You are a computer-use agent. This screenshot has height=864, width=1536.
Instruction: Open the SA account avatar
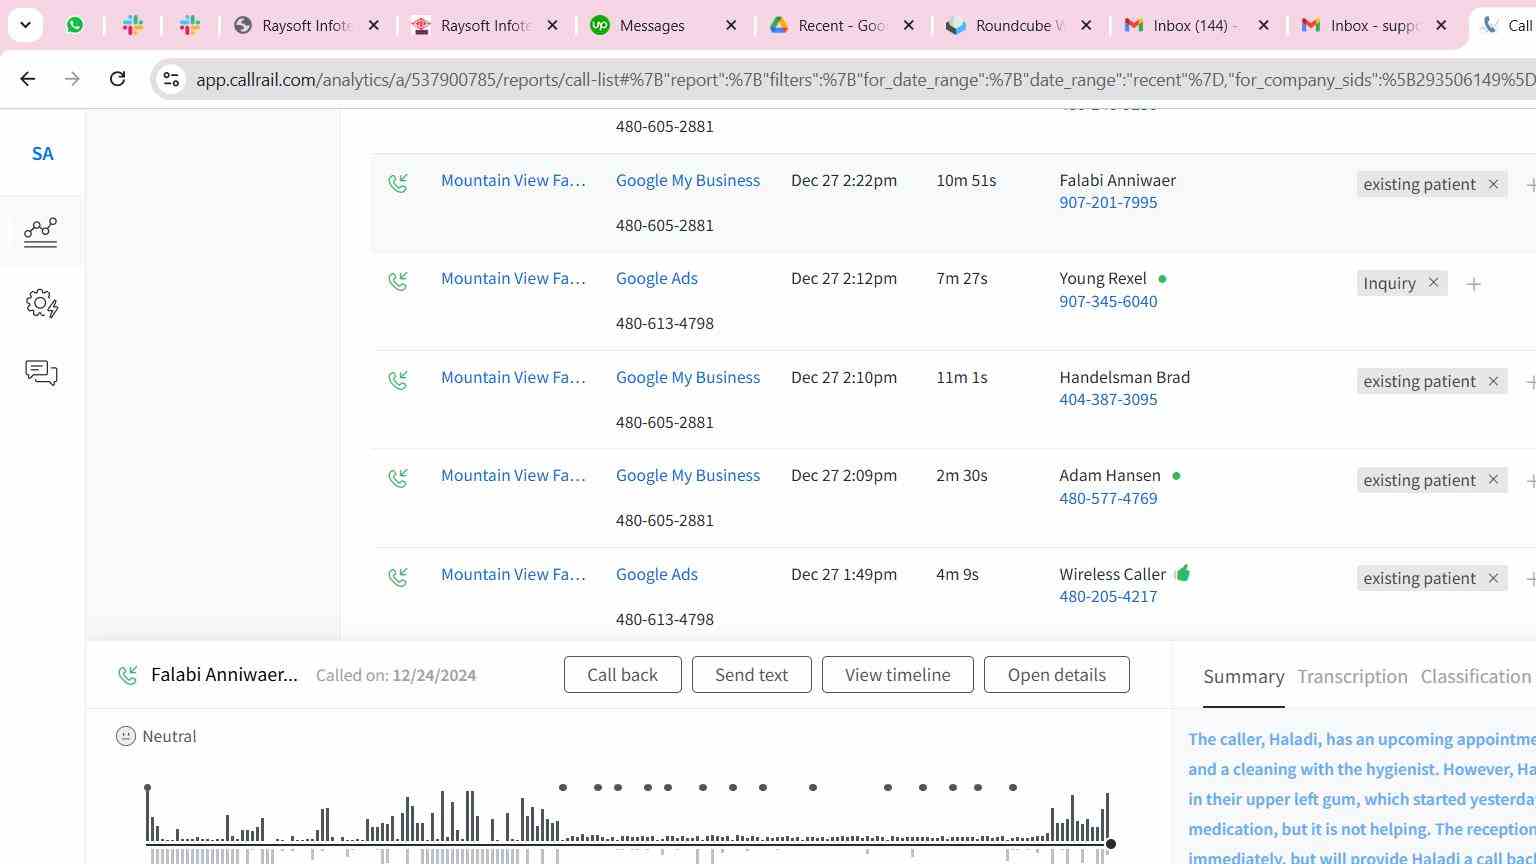click(42, 154)
